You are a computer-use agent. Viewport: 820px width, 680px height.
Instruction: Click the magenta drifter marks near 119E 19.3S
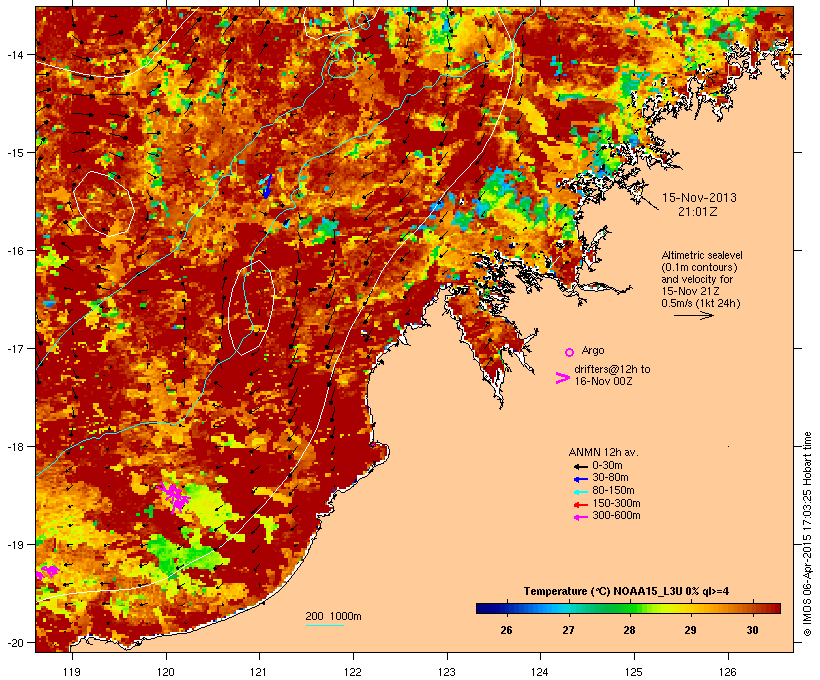(47, 572)
